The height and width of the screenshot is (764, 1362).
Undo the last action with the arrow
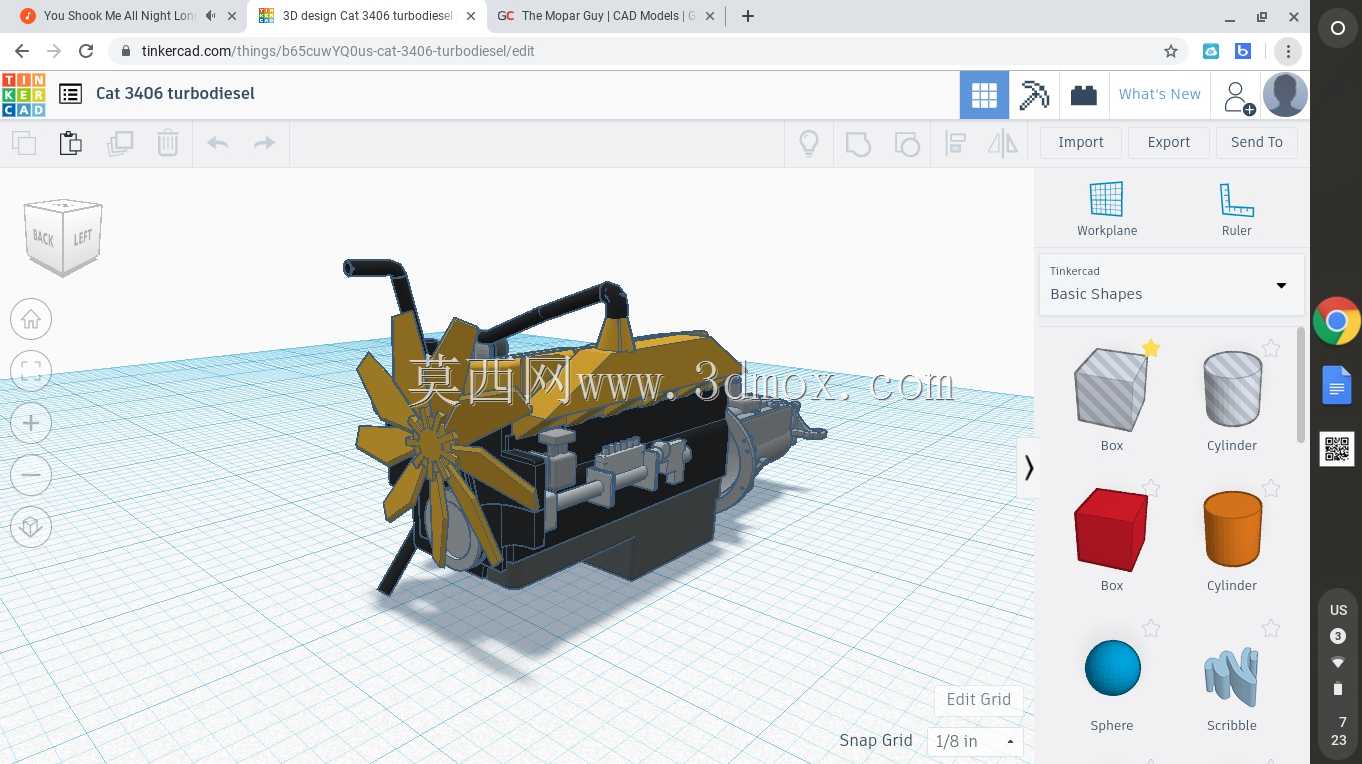[218, 143]
